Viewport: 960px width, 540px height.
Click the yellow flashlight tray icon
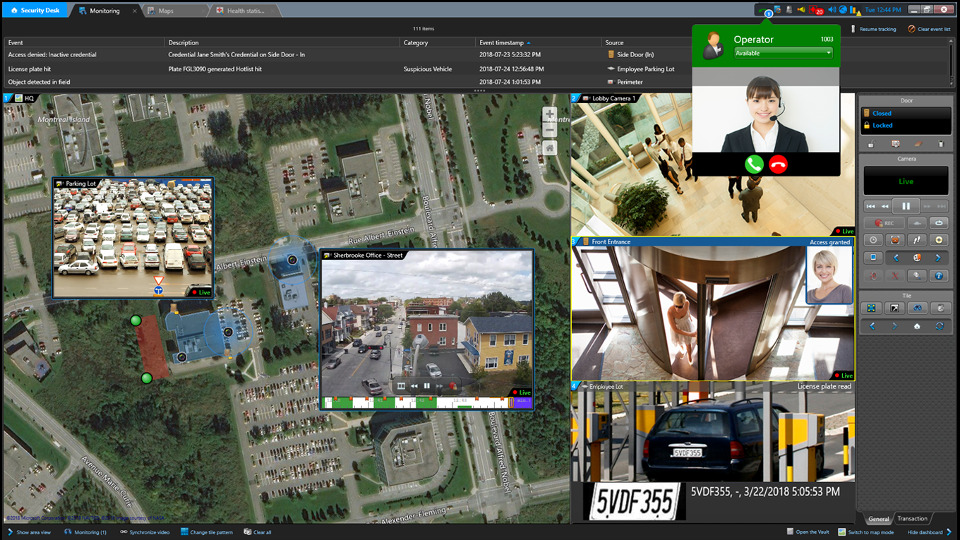click(801, 10)
